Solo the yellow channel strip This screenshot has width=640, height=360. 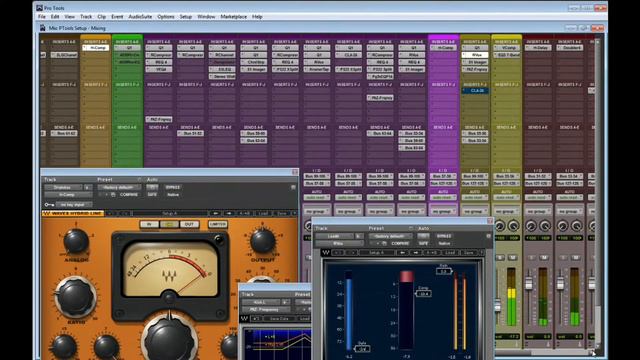click(500, 258)
